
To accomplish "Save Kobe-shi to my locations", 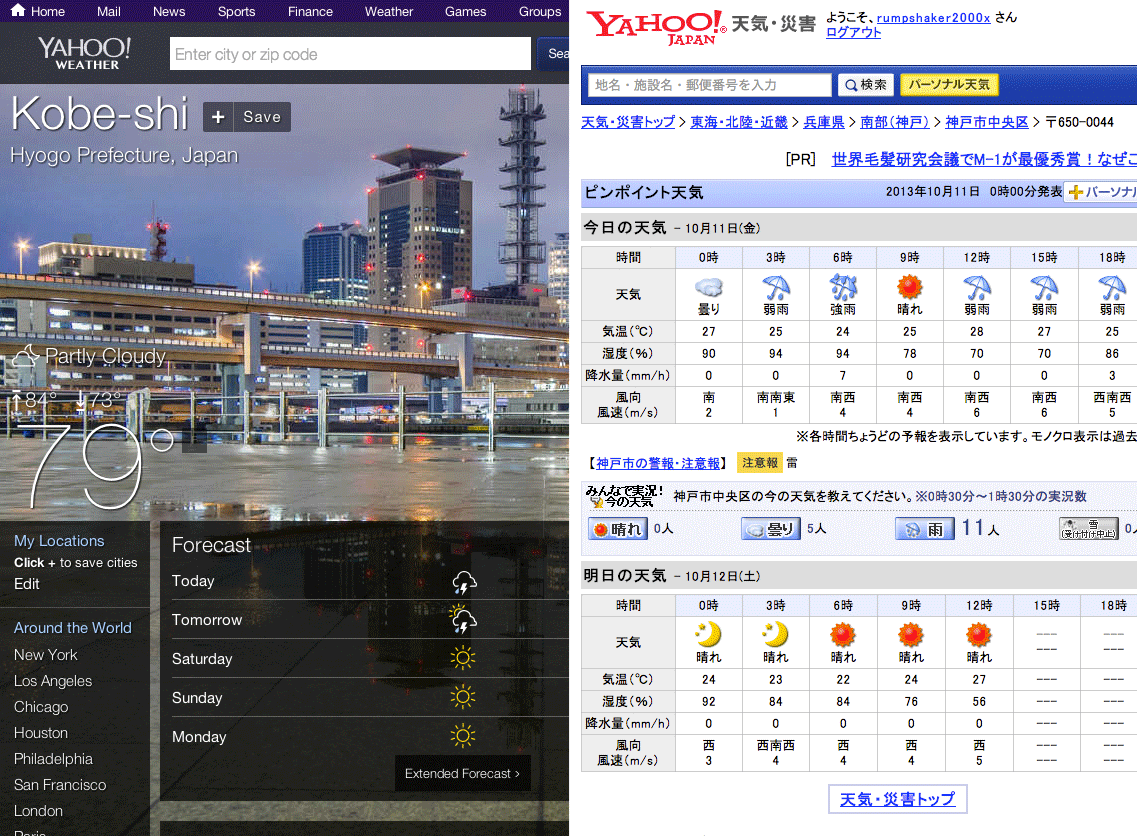I will click(262, 117).
